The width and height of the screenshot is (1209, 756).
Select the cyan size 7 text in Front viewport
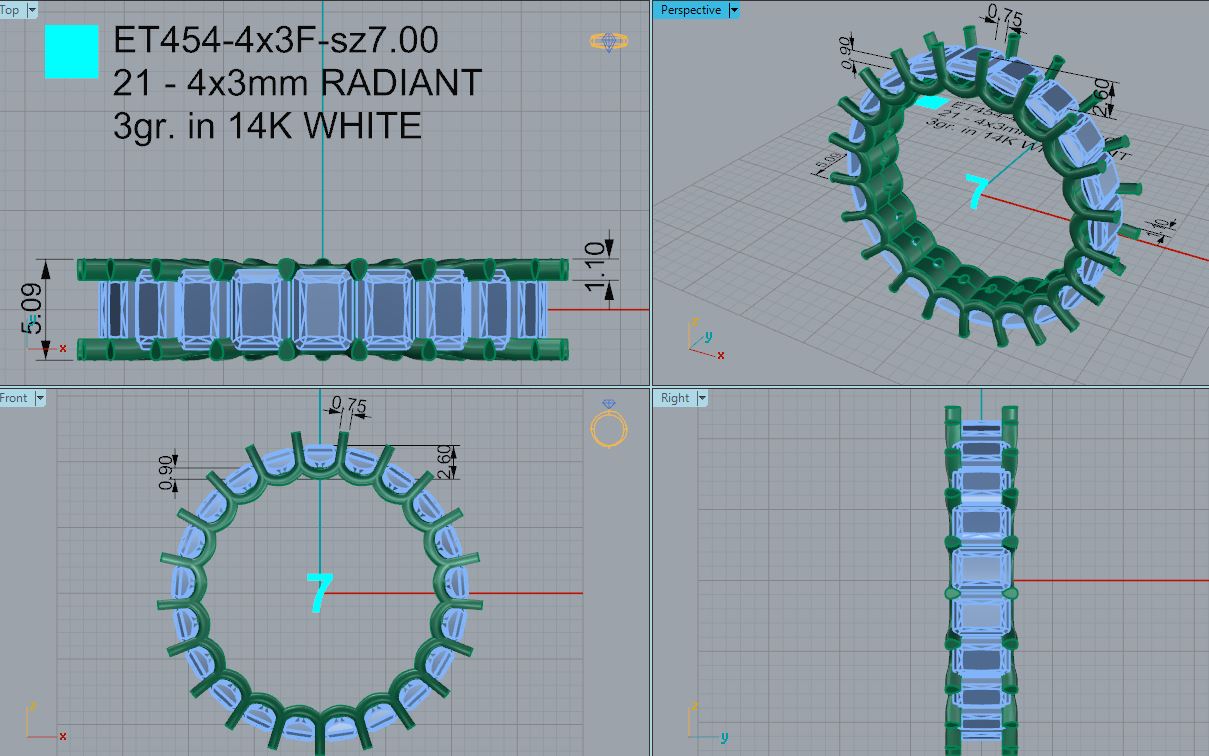(x=318, y=592)
